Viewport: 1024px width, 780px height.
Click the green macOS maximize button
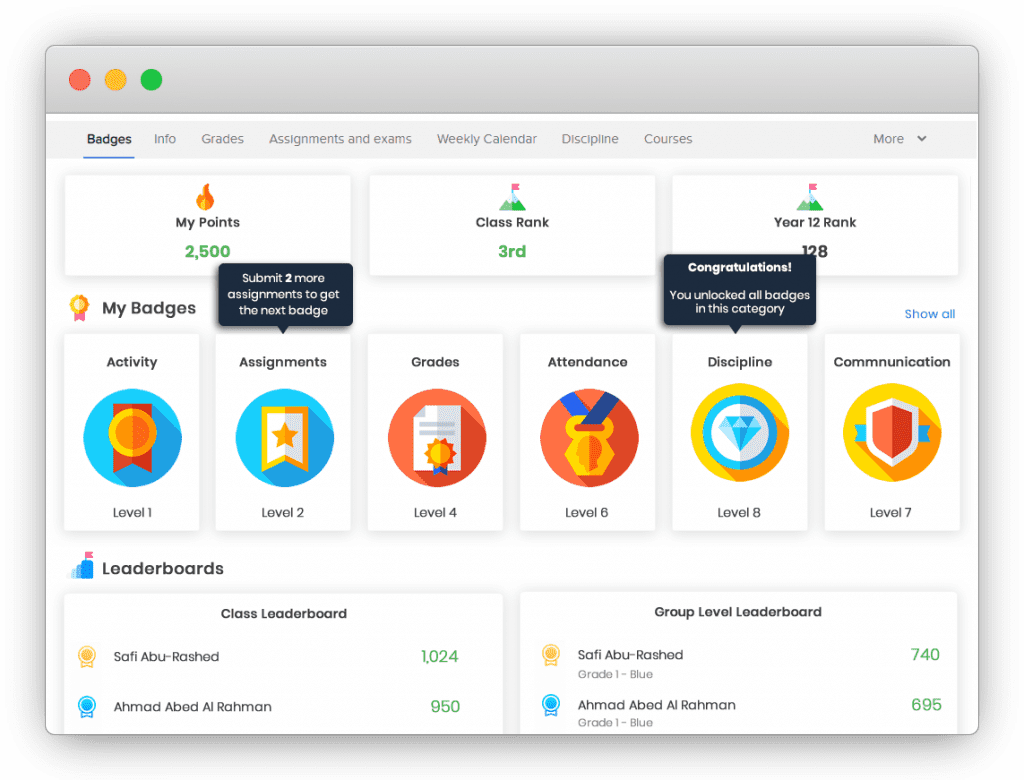click(x=151, y=80)
